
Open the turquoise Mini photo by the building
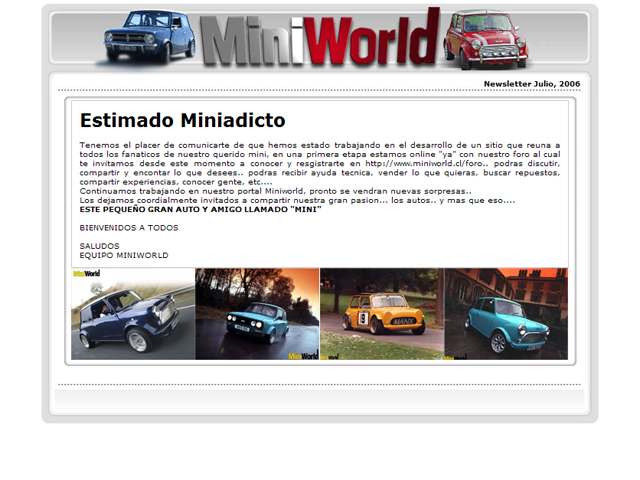(506, 314)
